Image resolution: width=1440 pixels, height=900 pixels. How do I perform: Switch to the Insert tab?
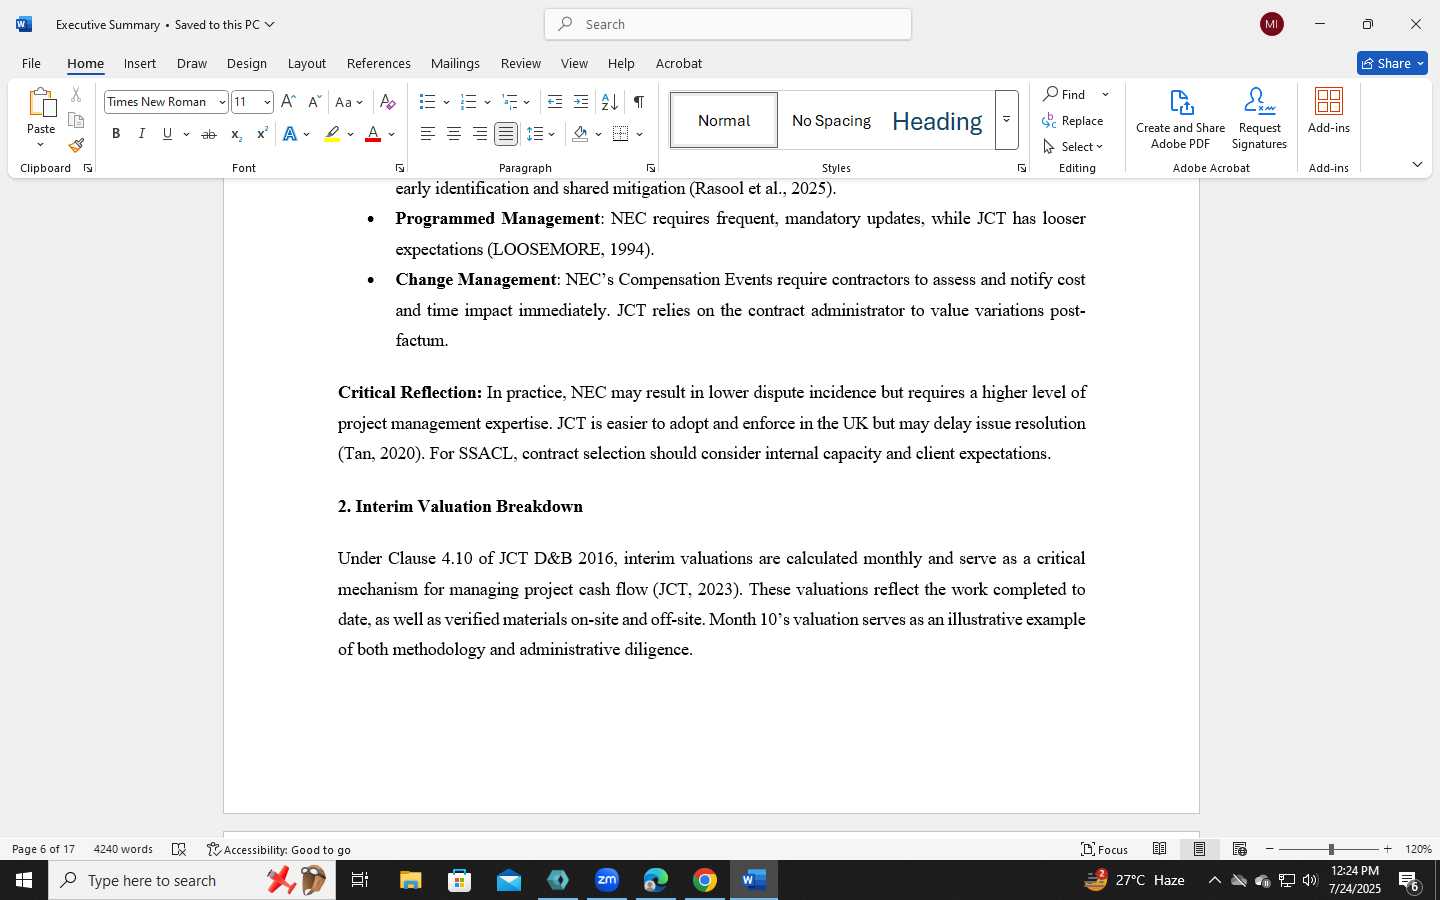140,63
